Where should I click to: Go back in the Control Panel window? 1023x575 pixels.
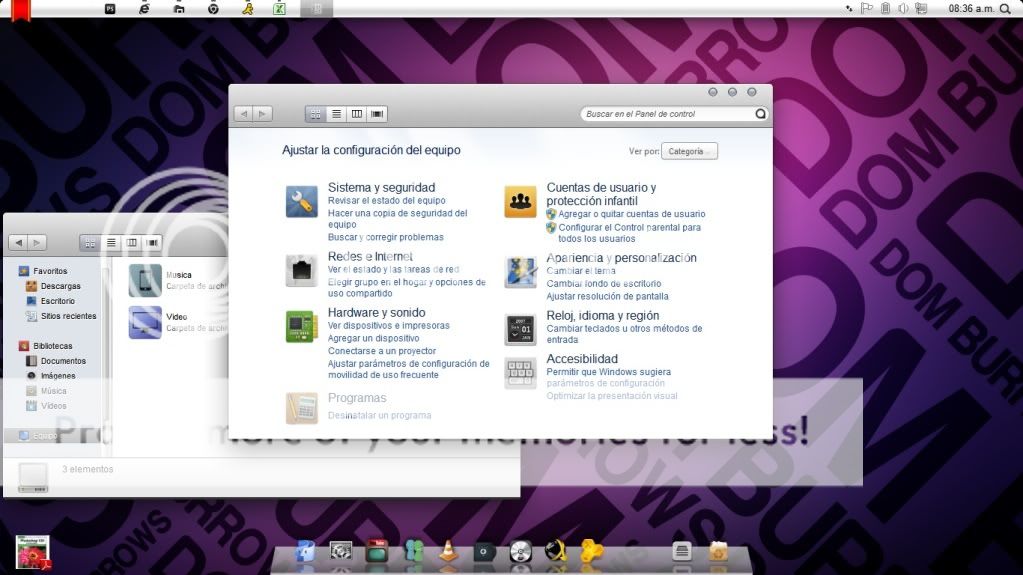coord(243,114)
